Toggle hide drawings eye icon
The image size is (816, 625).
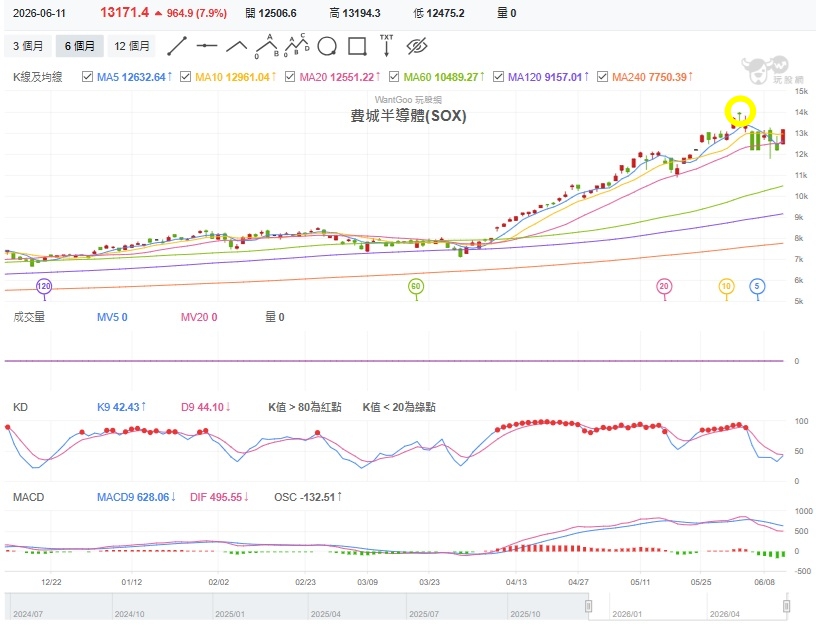point(417,46)
